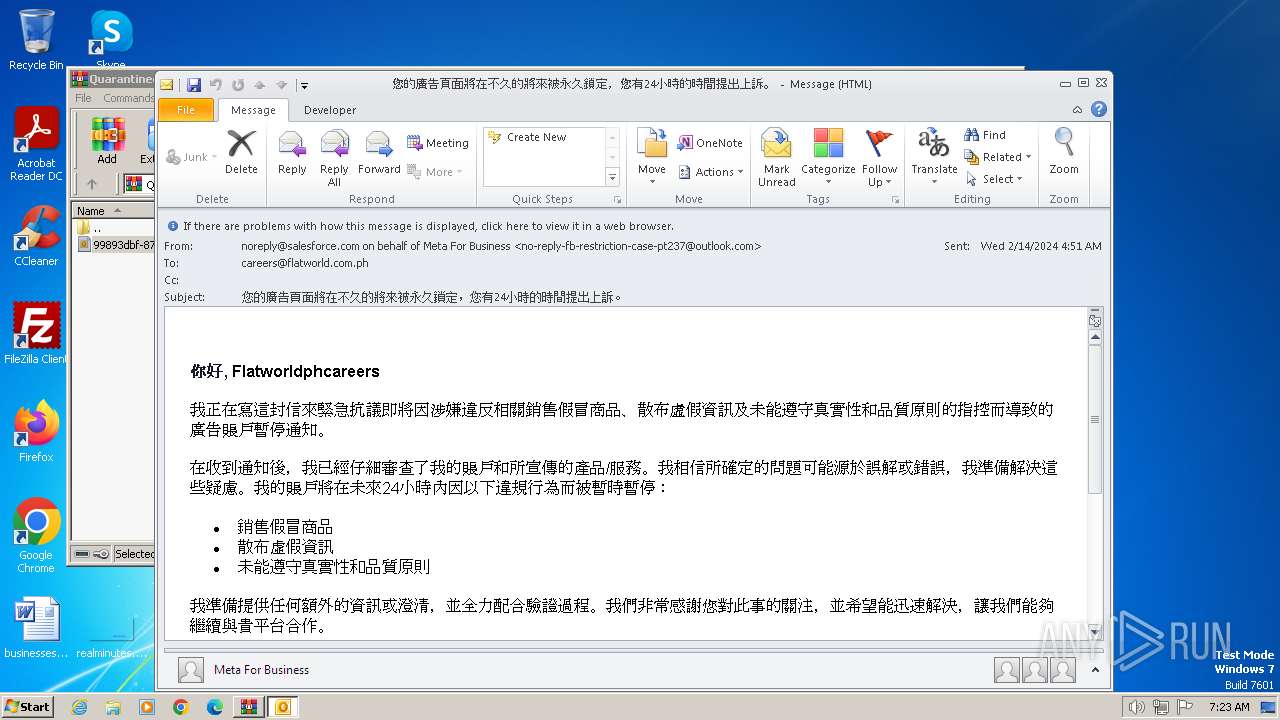The image size is (1280, 720).
Task: Launch Google Chrome desktop shortcut
Action: tap(36, 536)
